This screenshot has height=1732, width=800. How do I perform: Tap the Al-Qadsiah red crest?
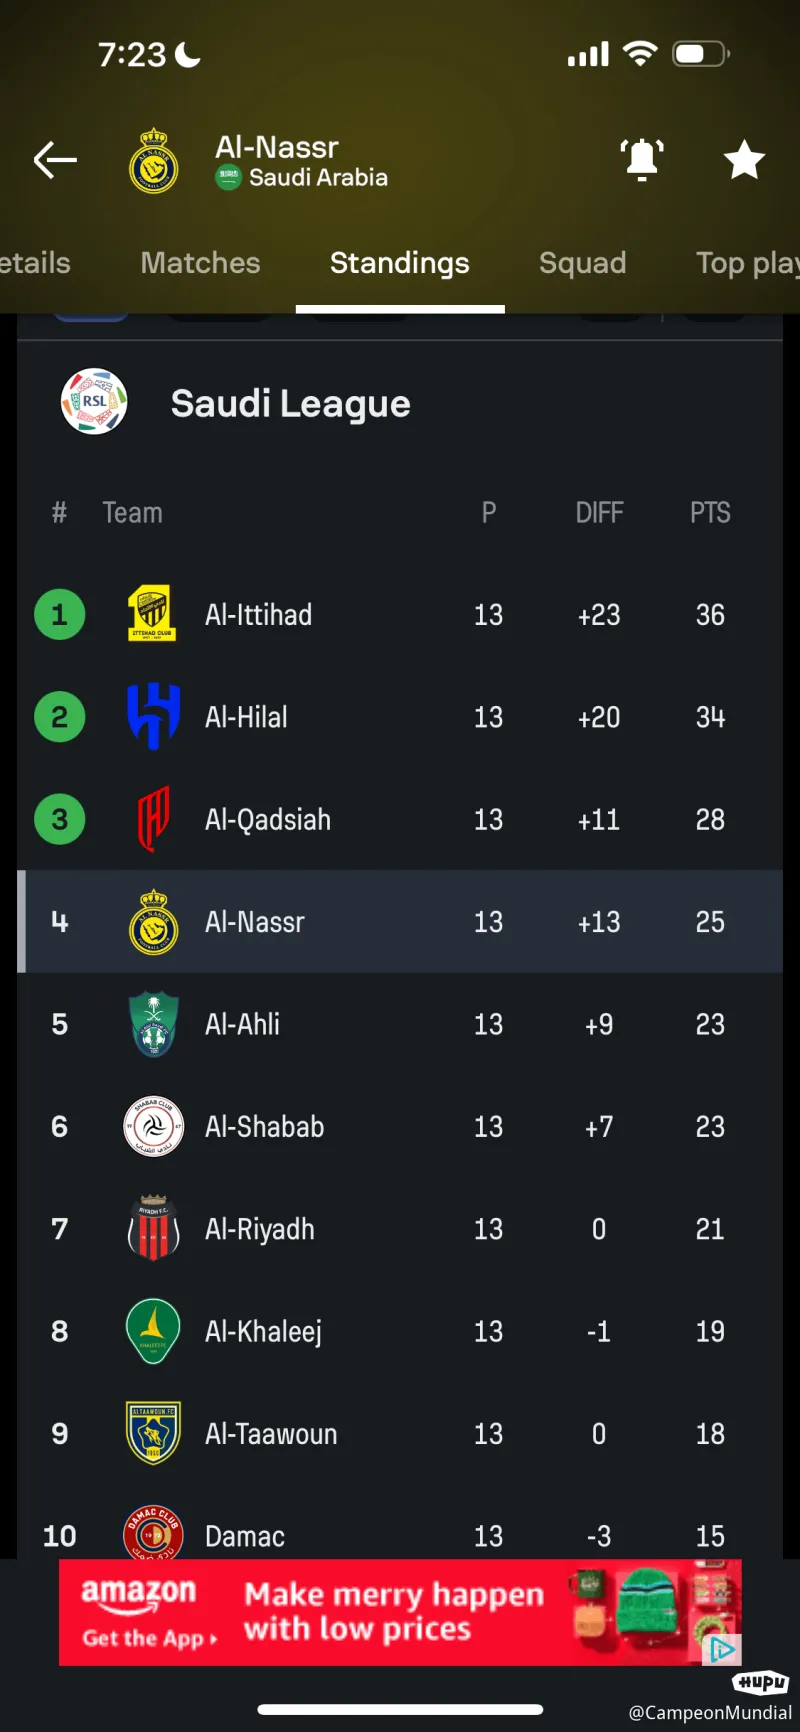[x=153, y=819]
